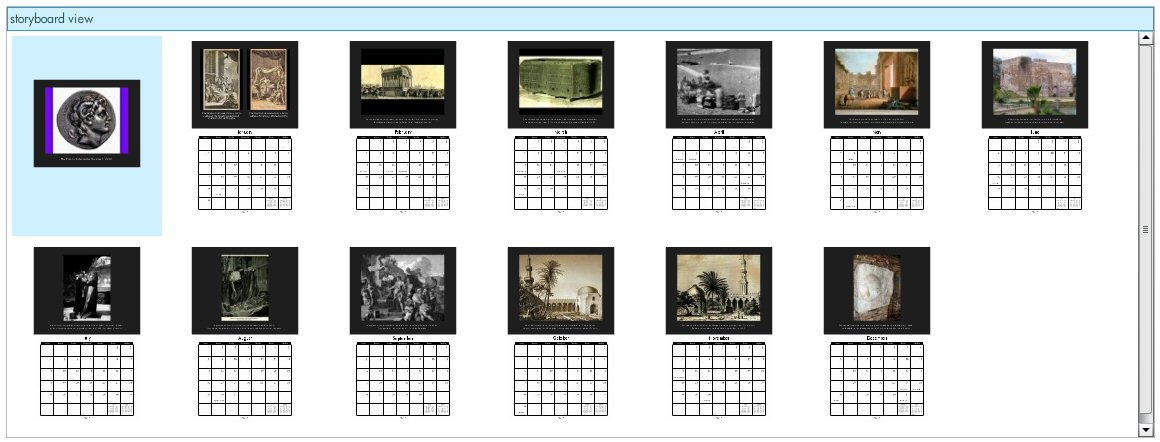Click the vertical scrollbar thumb grip
Image resolution: width=1160 pixels, height=442 pixels.
(1146, 230)
